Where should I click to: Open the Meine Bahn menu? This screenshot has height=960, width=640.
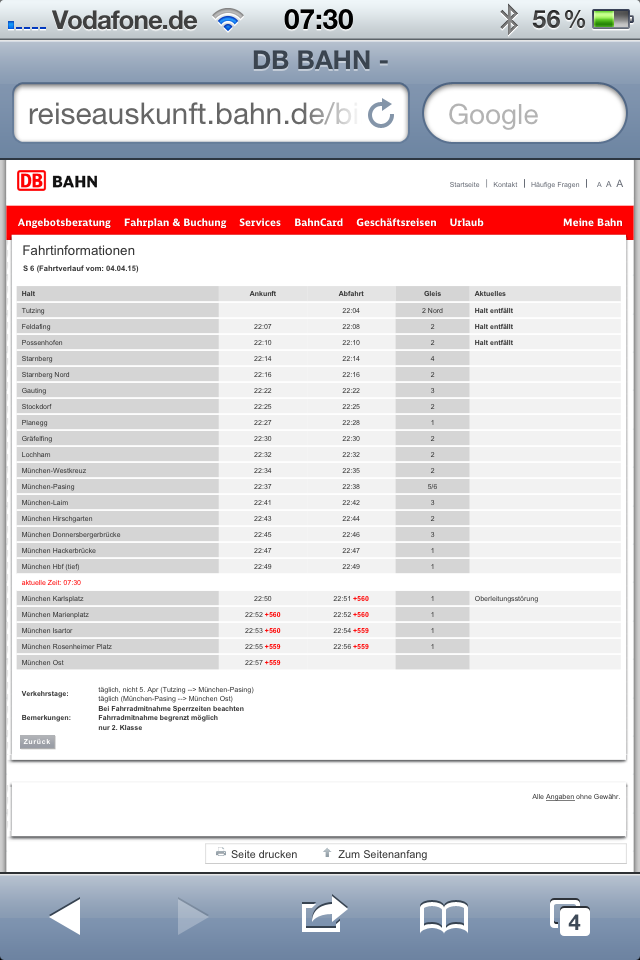(x=592, y=222)
